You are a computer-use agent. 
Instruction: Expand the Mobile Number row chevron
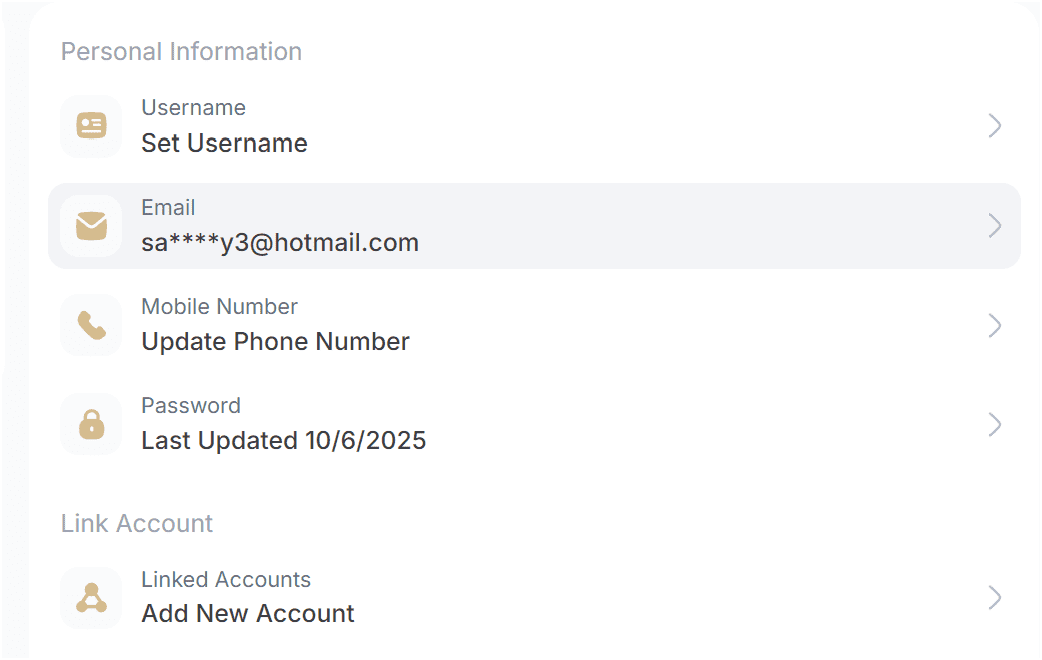point(995,325)
